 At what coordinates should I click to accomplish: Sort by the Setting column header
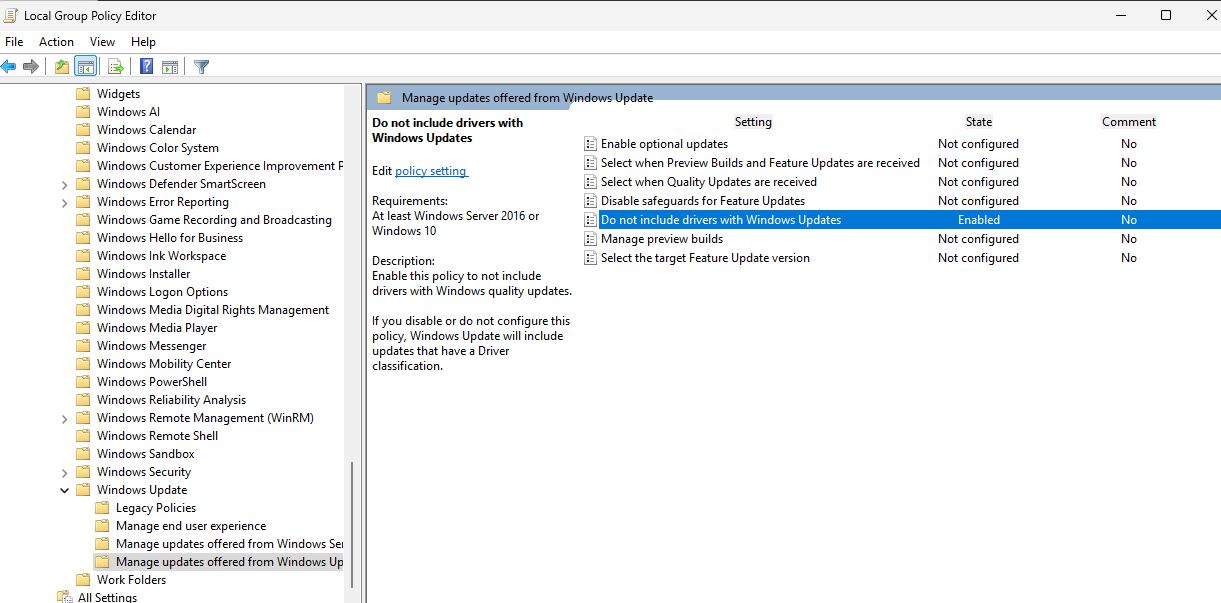click(x=753, y=122)
